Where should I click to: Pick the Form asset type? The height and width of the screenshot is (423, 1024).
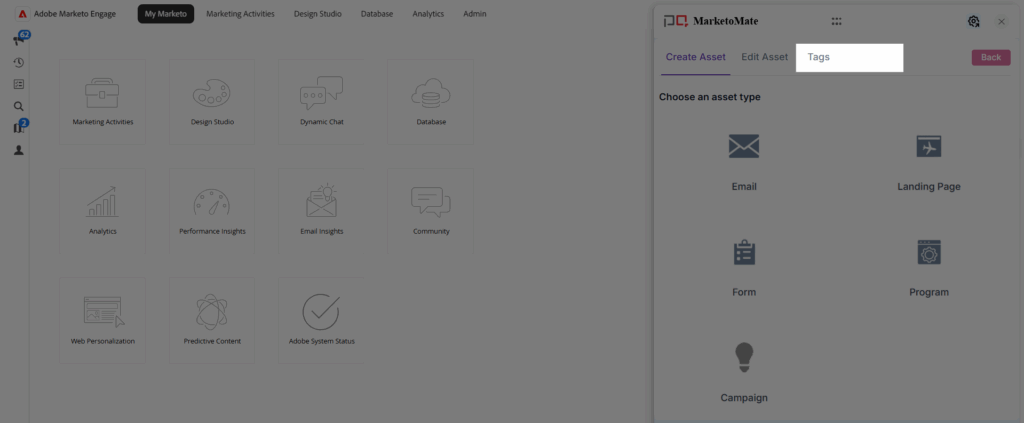point(743,253)
